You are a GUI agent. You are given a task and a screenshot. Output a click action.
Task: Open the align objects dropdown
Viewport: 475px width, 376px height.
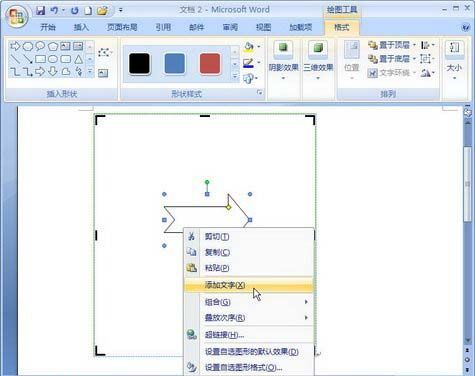pyautogui.click(x=428, y=45)
